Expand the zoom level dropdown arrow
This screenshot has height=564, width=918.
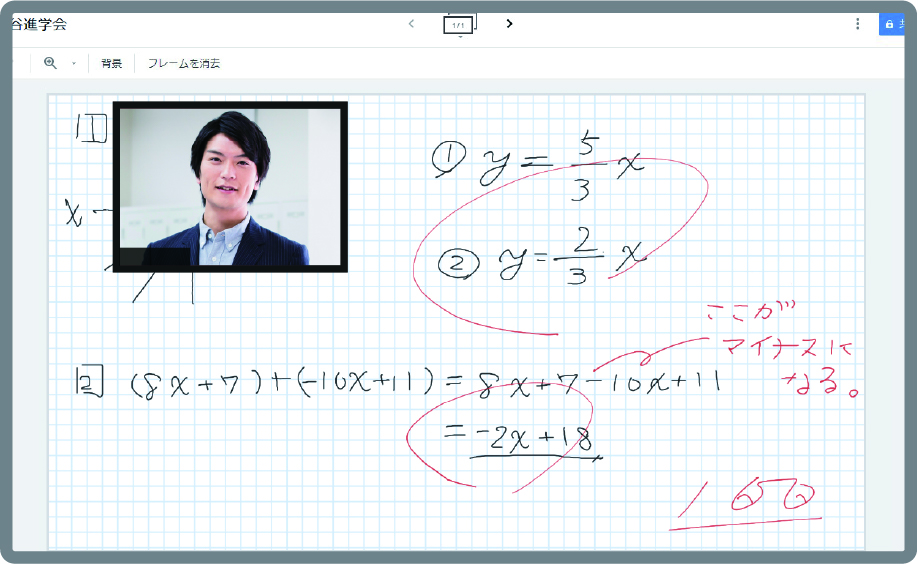tap(74, 63)
